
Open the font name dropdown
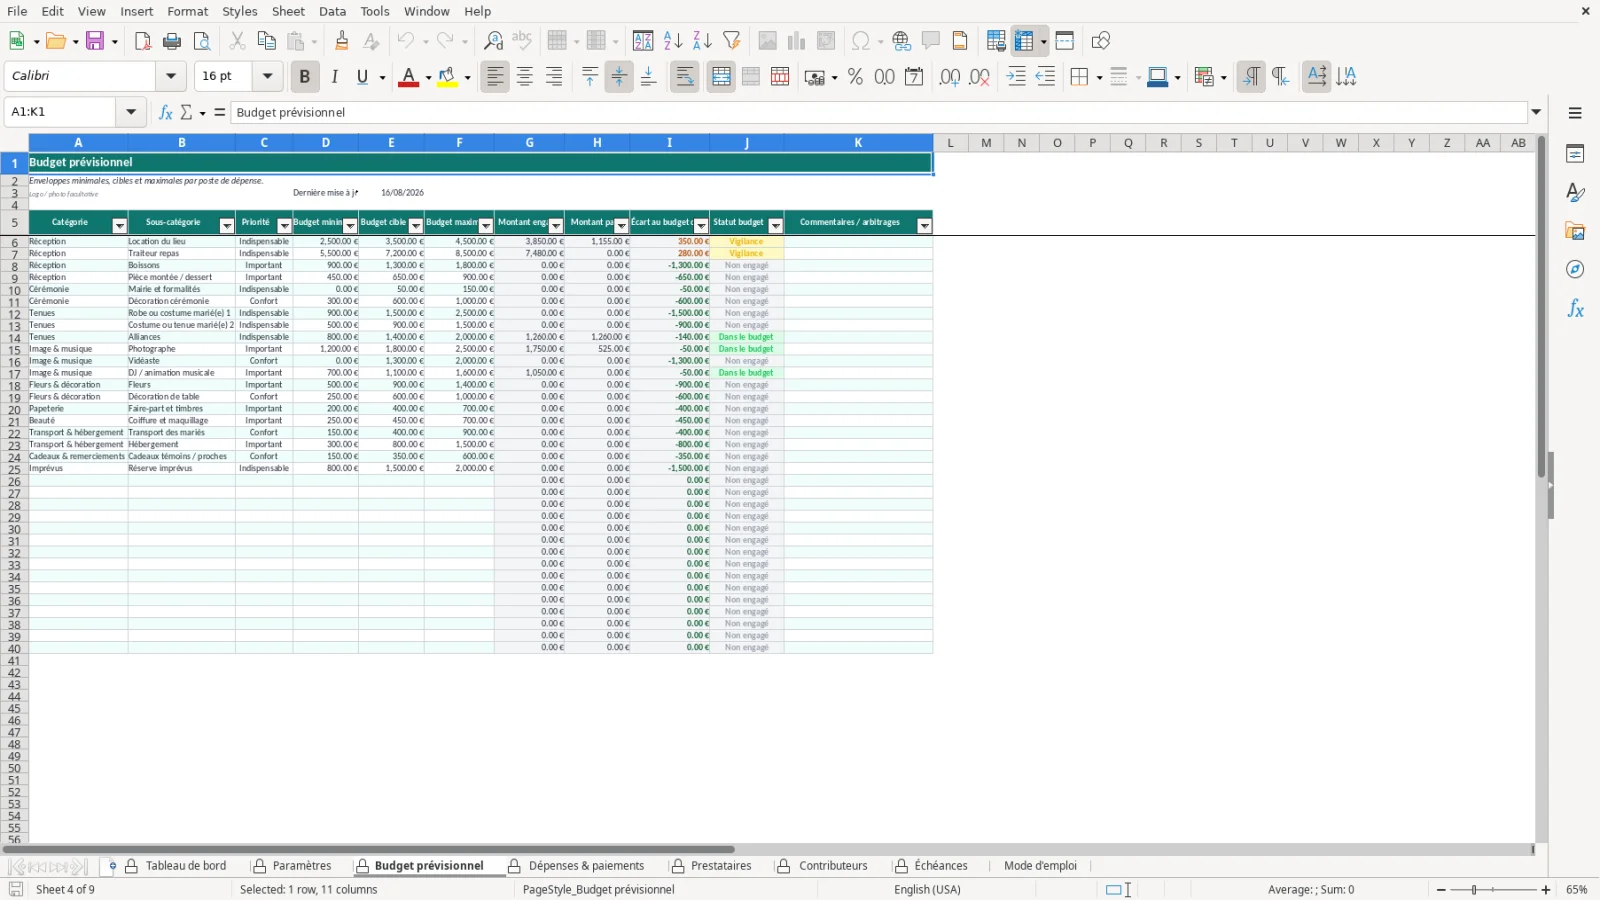click(x=171, y=76)
